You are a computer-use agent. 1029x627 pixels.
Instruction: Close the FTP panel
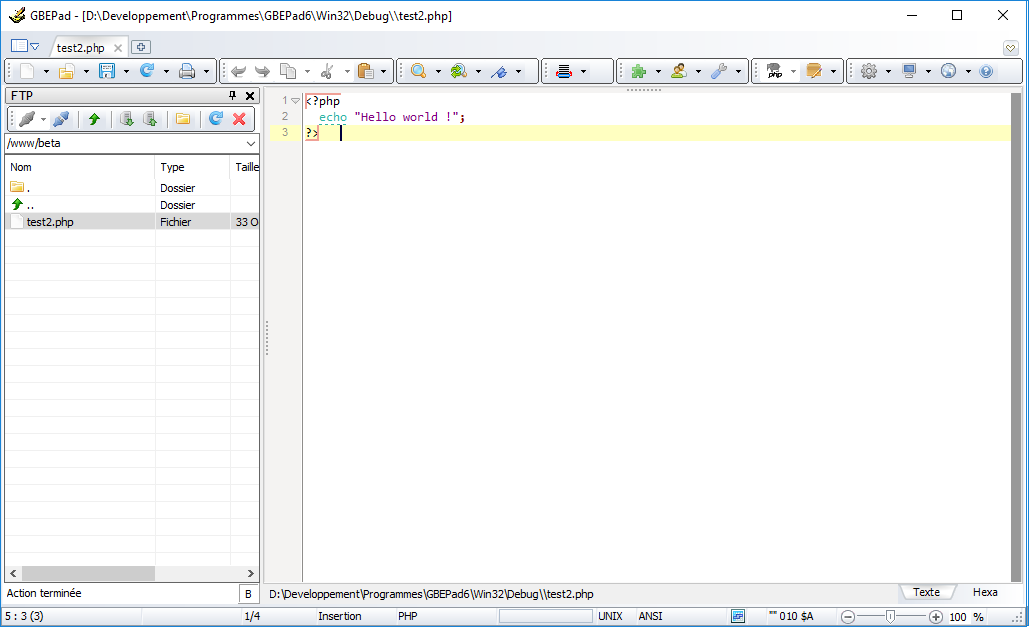tap(250, 96)
